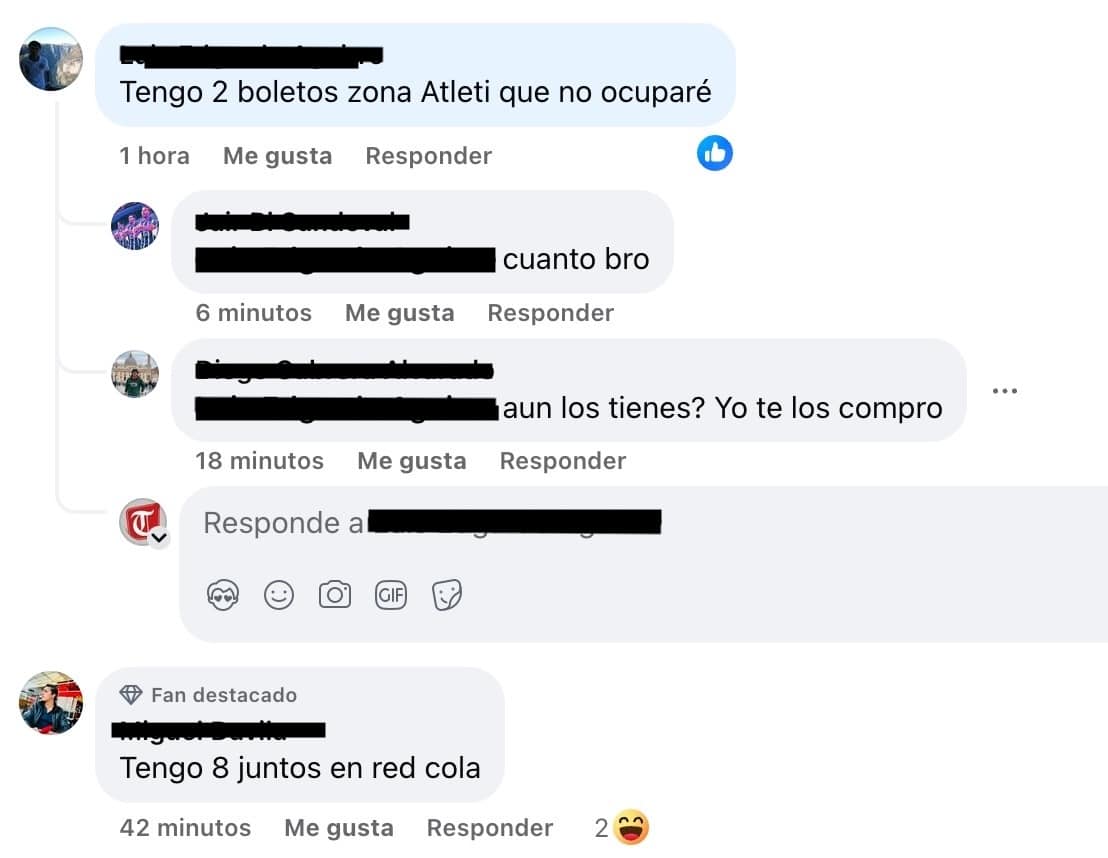1108x858 pixels.
Task: Switch commenting profile via avatar dropdown arrow
Action: pyautogui.click(x=160, y=539)
